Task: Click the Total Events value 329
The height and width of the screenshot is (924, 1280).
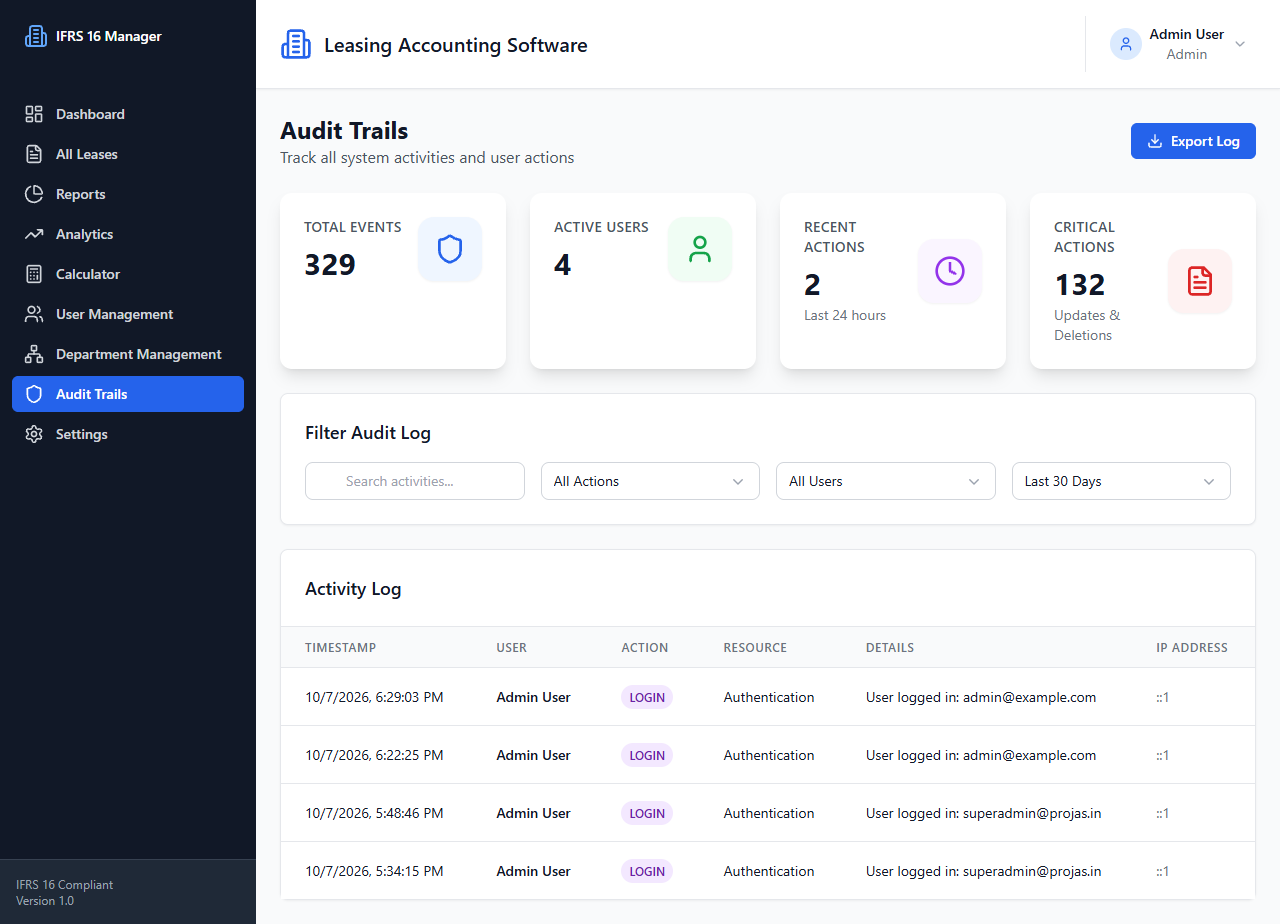Action: point(330,265)
